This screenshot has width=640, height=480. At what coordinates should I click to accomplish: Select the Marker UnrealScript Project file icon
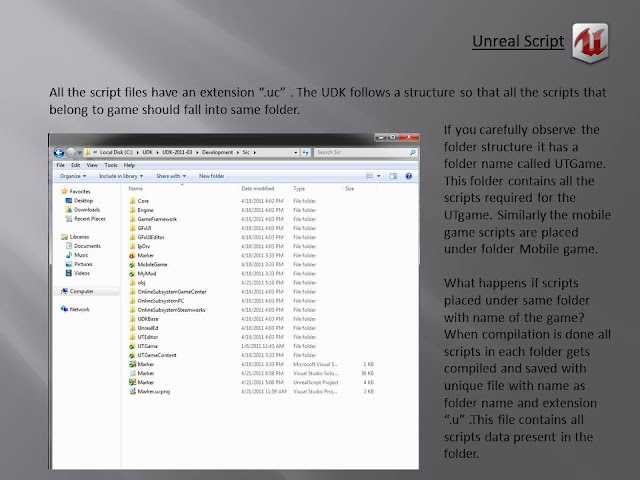[132, 382]
